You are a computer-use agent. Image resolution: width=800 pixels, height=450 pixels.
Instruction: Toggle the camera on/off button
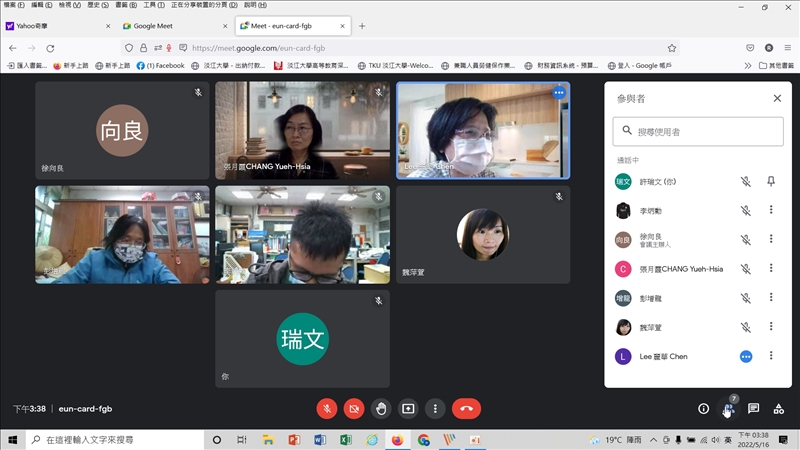[354, 408]
